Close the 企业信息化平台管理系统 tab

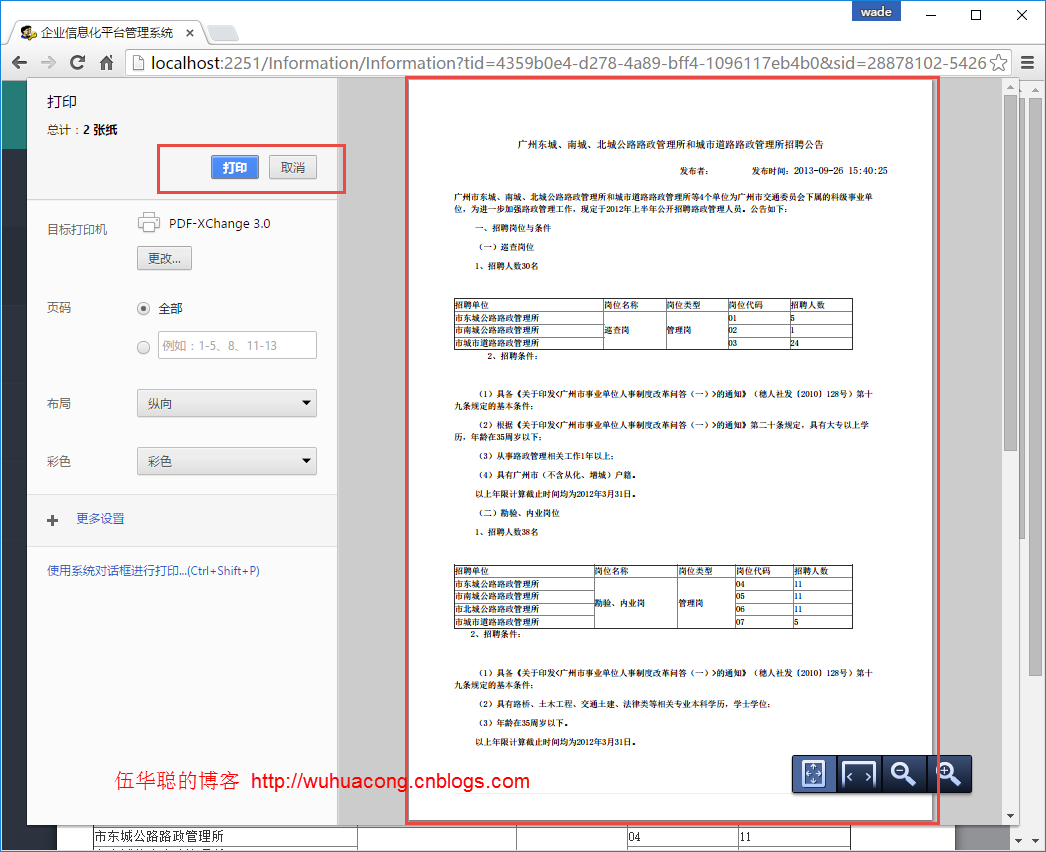pos(189,33)
